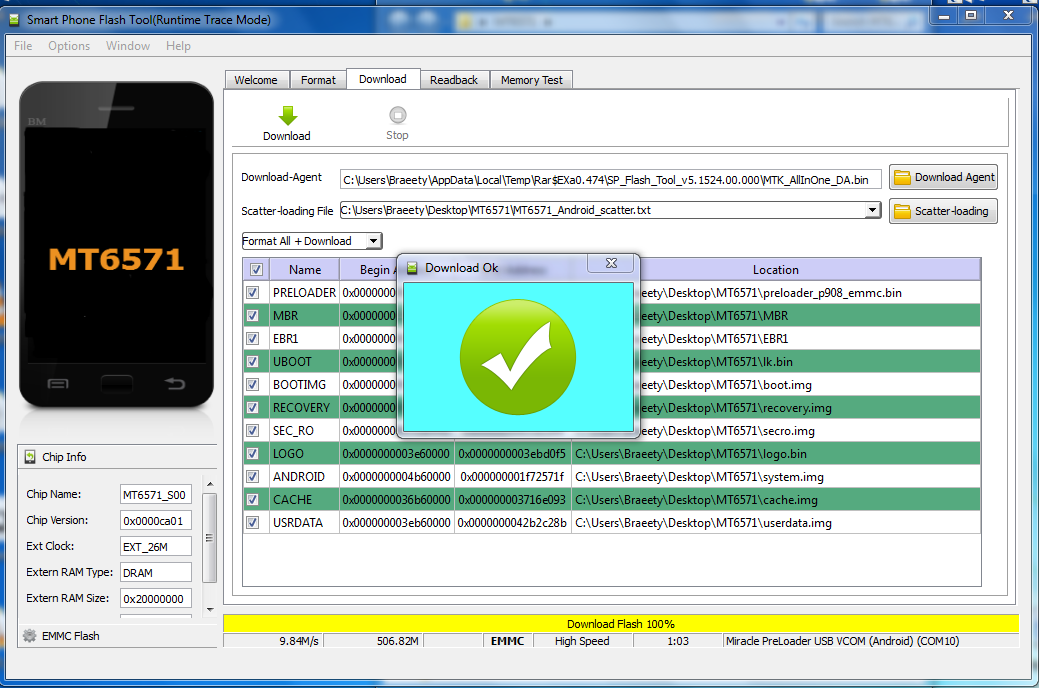Switch to the Memory Test tab
Viewport: 1039px width, 688px height.
pyautogui.click(x=531, y=80)
